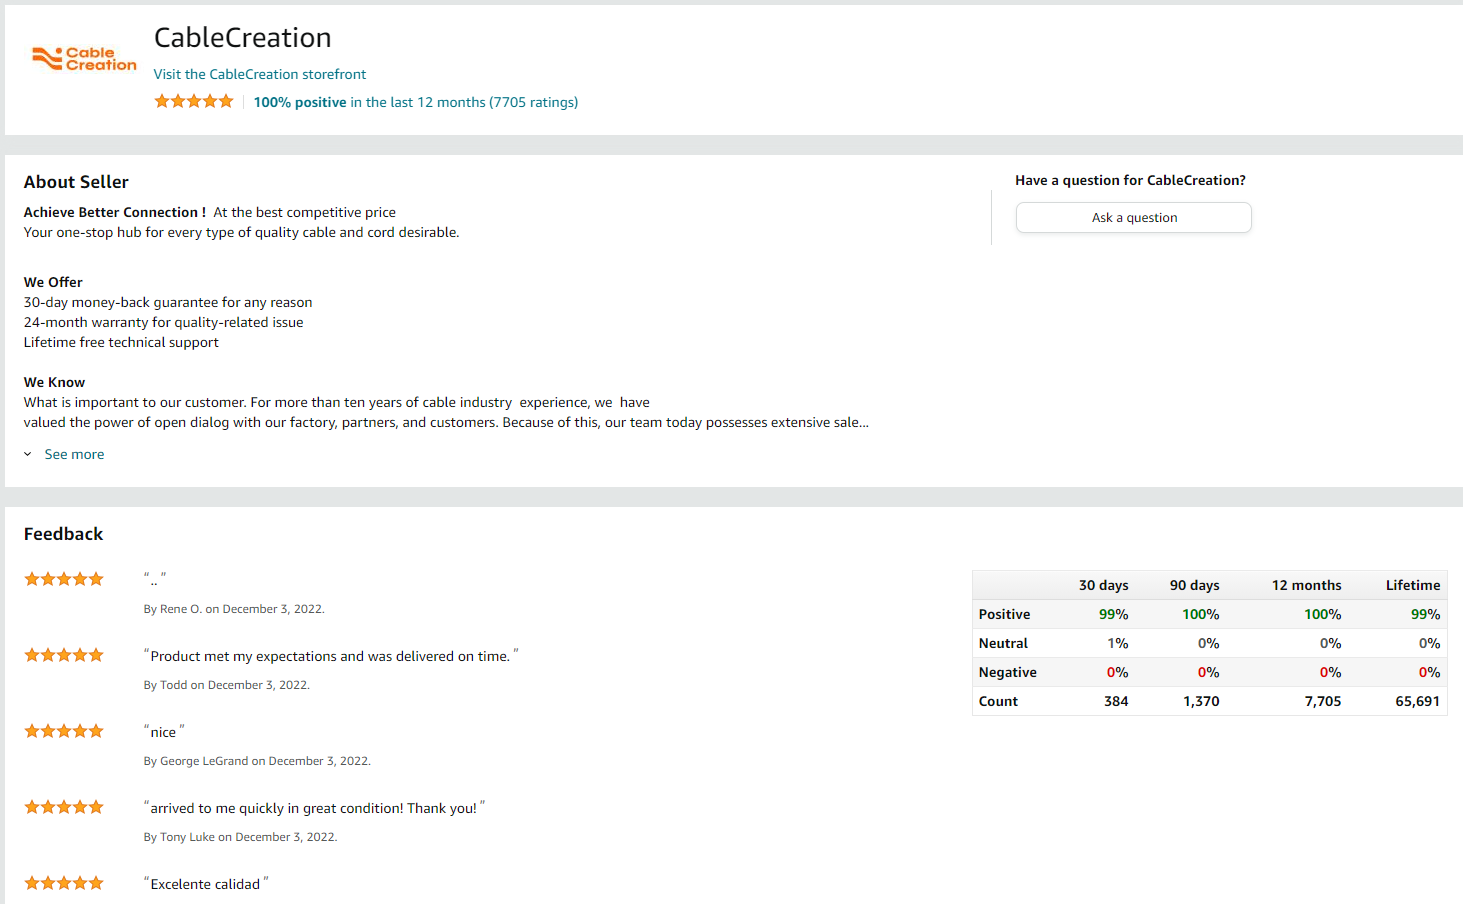This screenshot has height=904, width=1463.
Task: Click star rating of Excelente calidad review
Action: point(64,883)
